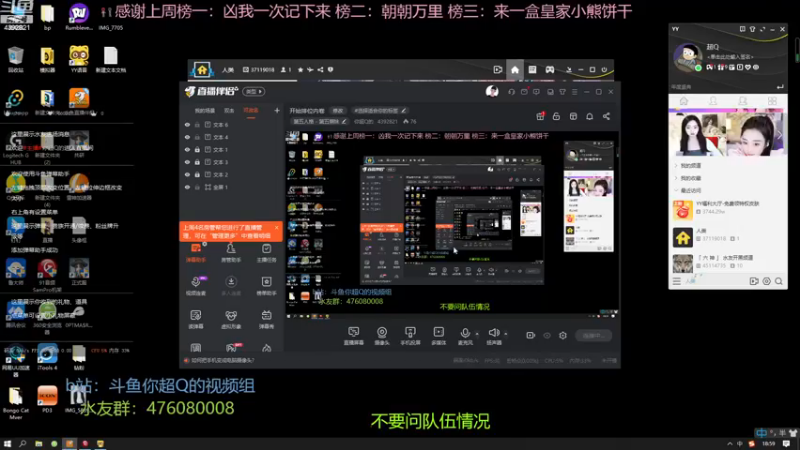Open the 房管助手 room manager assistant

231,253
